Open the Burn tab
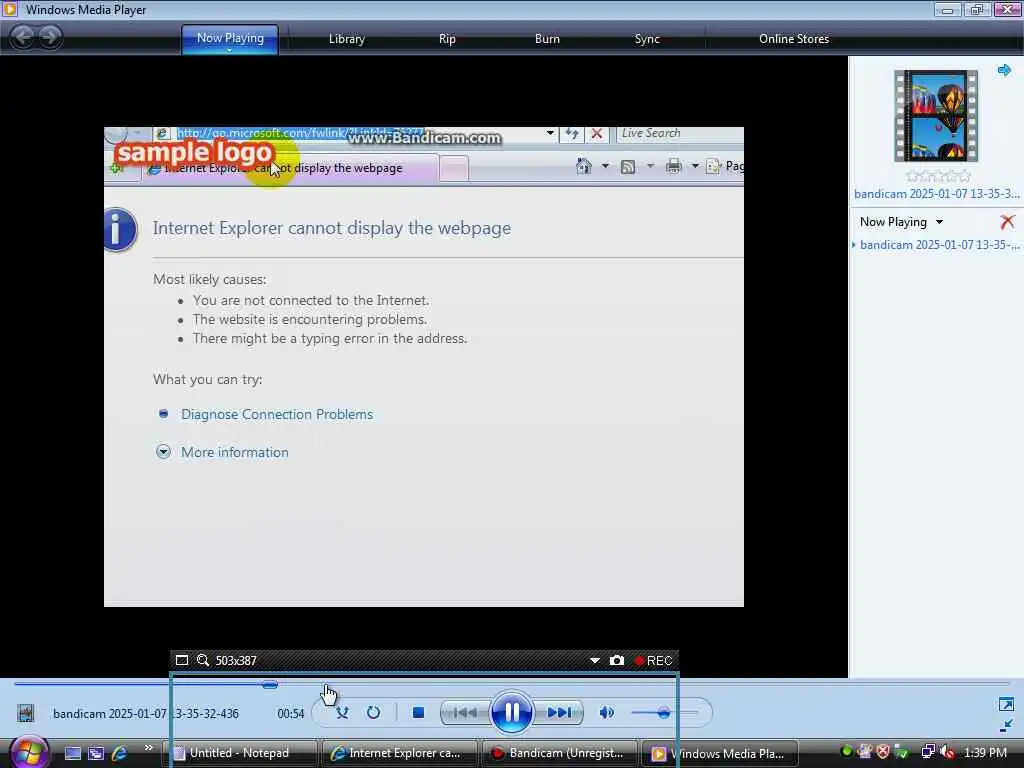The image size is (1024, 768). pyautogui.click(x=547, y=39)
